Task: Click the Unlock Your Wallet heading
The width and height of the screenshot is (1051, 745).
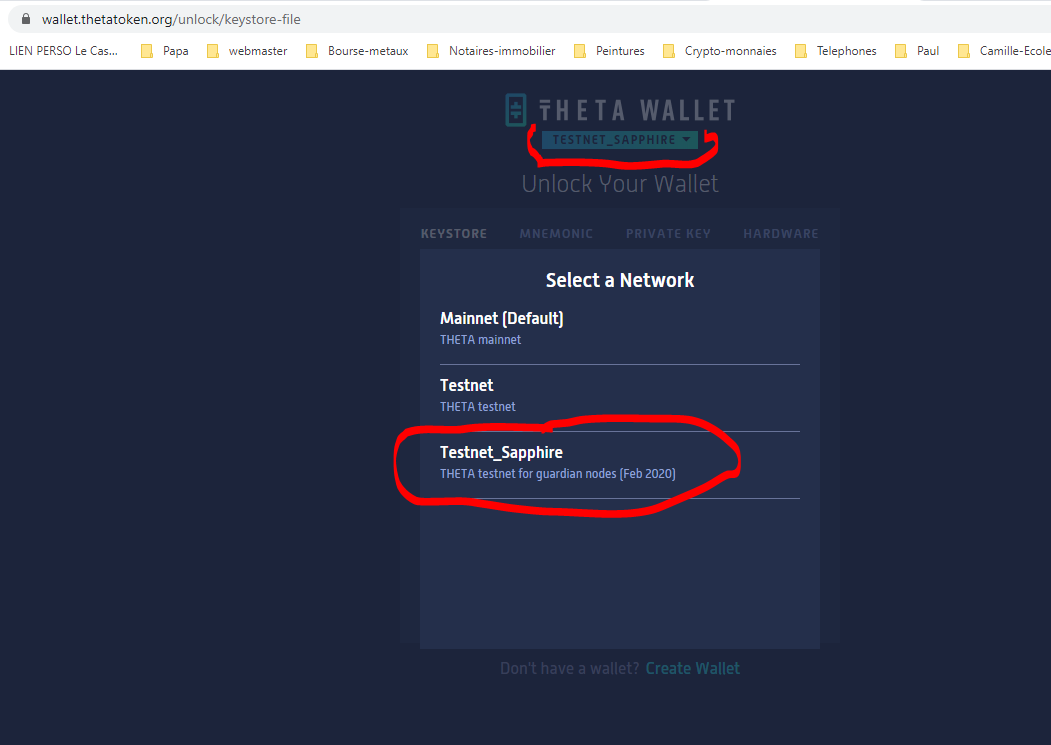Action: point(620,184)
